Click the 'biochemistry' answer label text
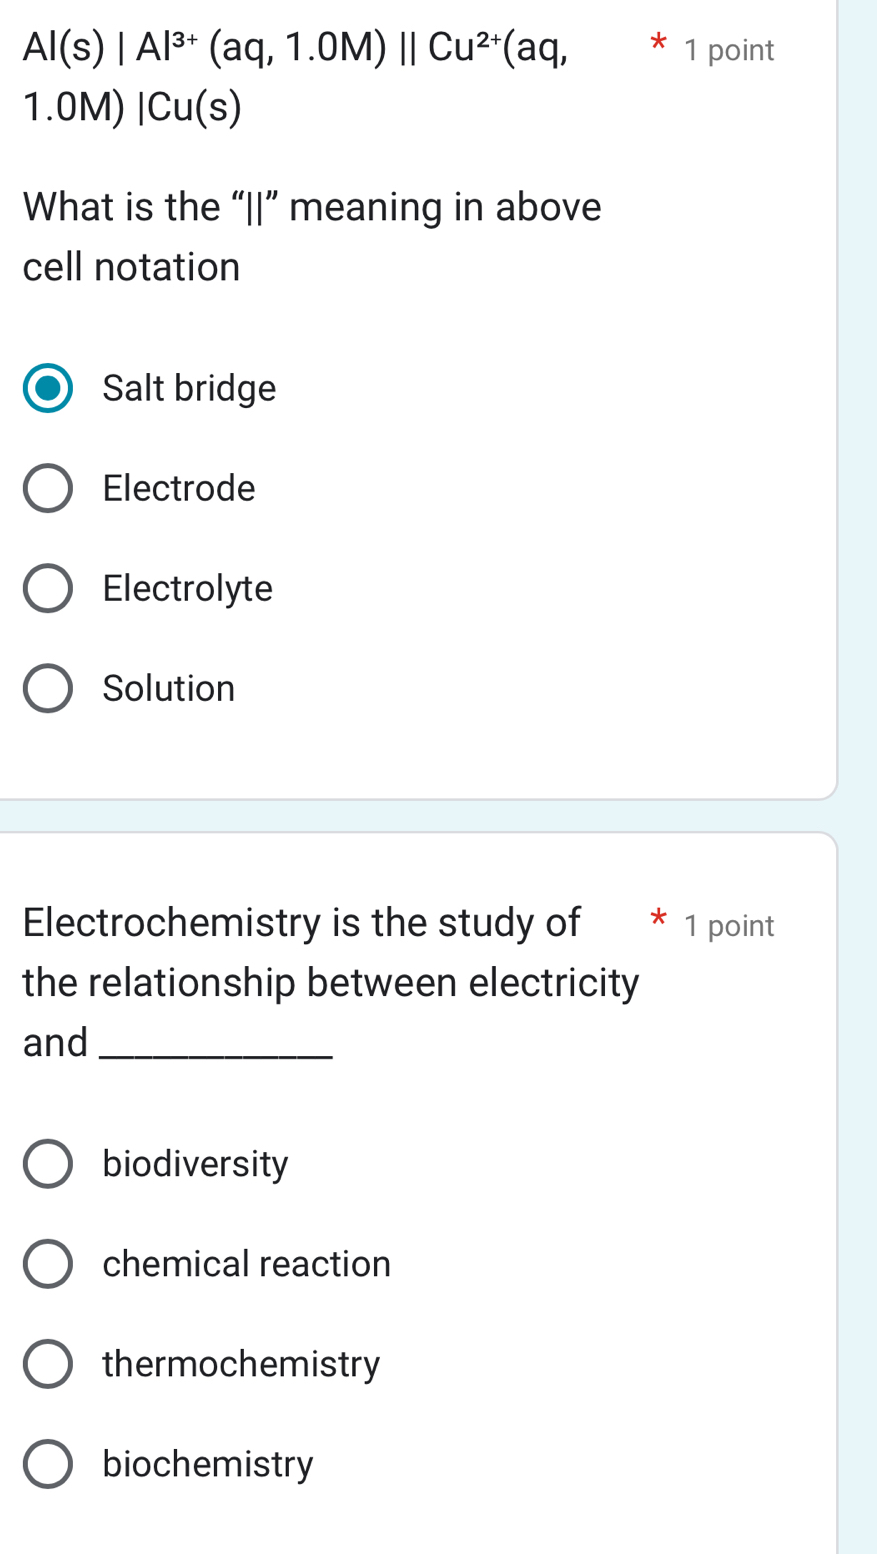 (x=208, y=1464)
